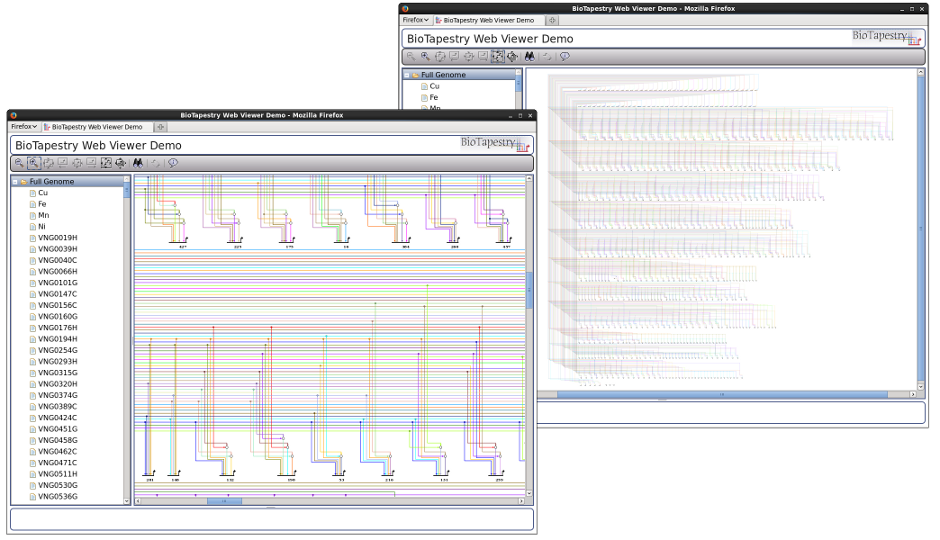Image resolution: width=940 pixels, height=540 pixels.
Task: Select the Cu model in front window tree
Action: point(42,193)
